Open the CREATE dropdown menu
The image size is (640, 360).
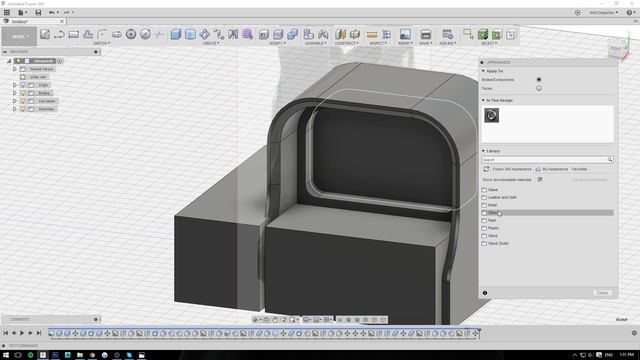(211, 43)
